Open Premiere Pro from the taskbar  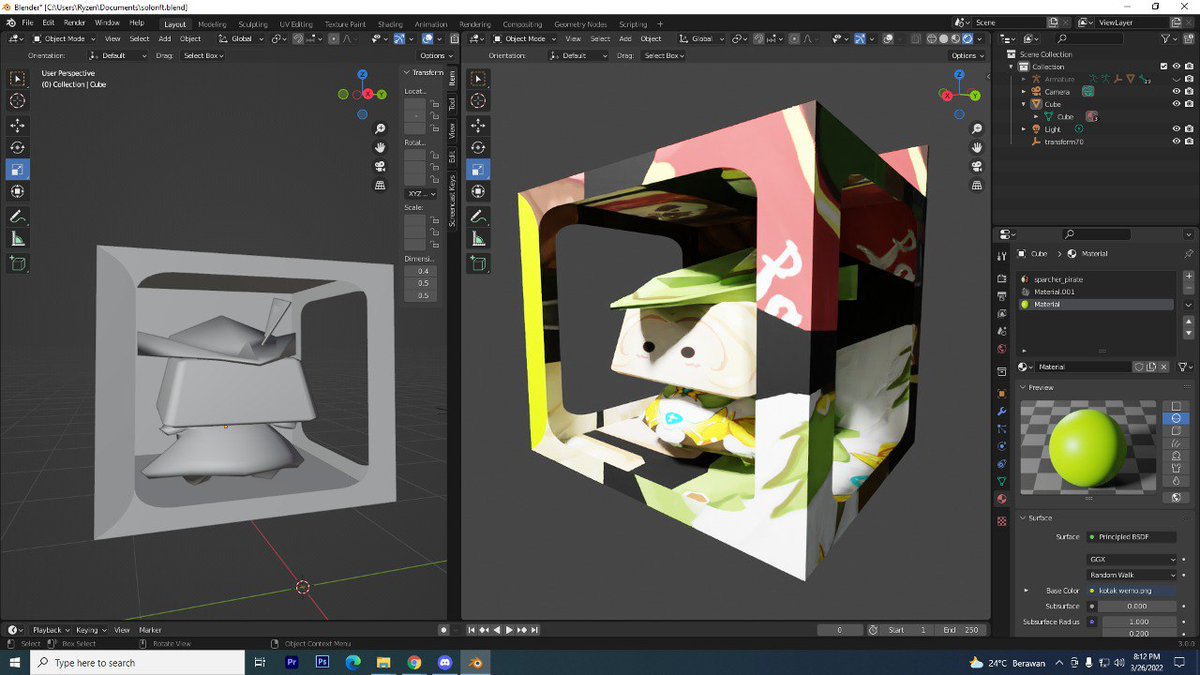pos(292,662)
